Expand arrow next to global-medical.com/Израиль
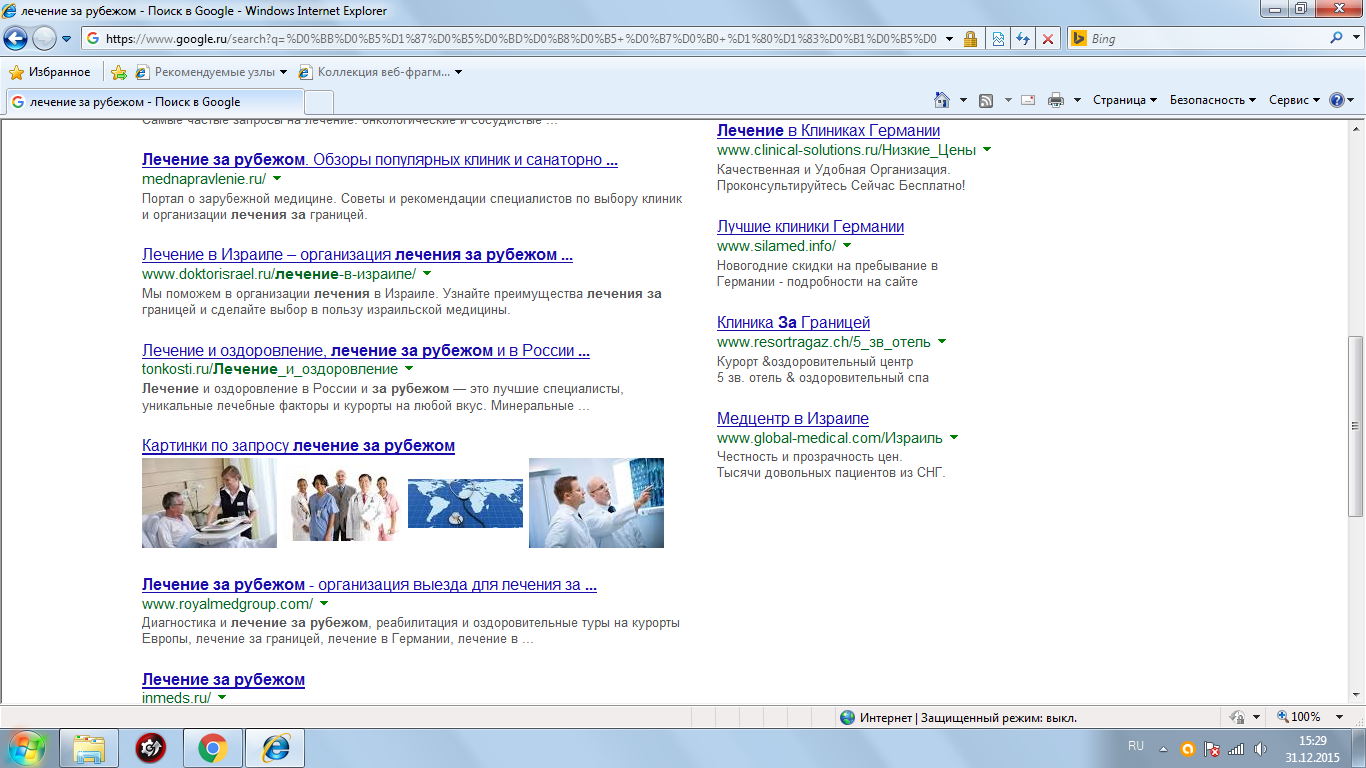 [954, 438]
